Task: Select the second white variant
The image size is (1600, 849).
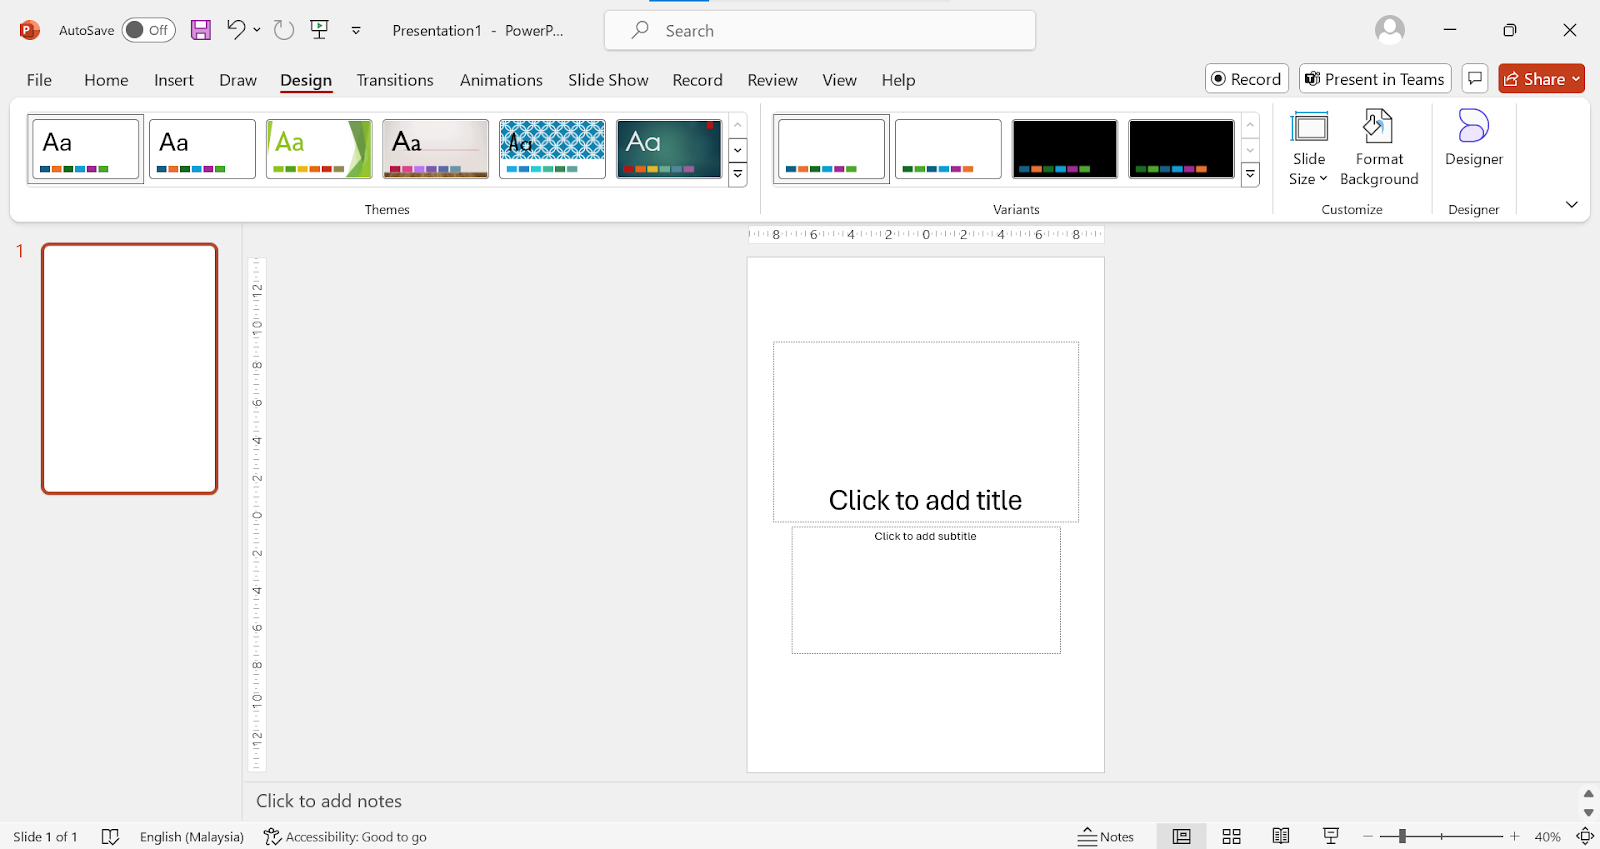Action: pos(948,149)
